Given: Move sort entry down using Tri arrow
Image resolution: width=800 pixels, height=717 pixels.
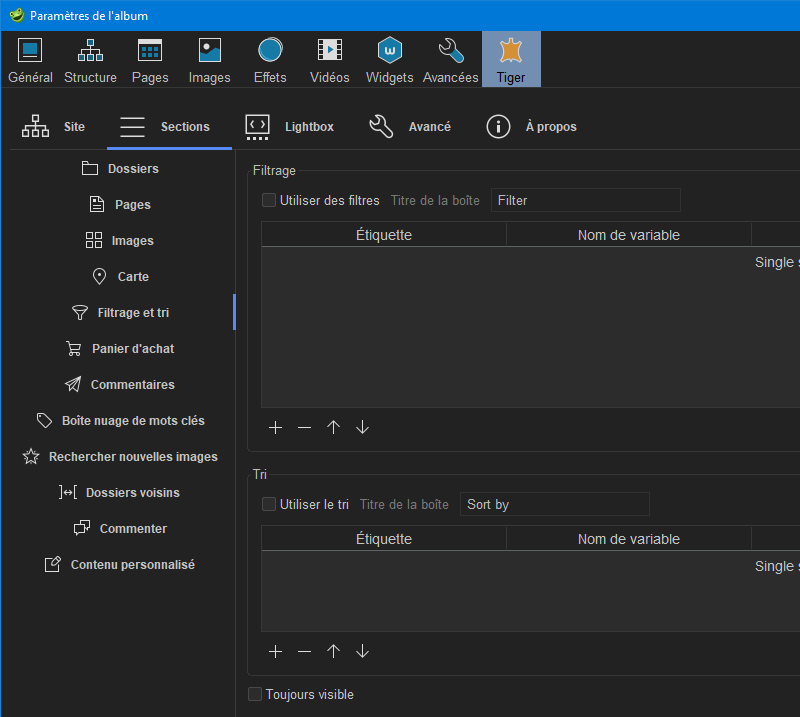Looking at the screenshot, I should [x=363, y=652].
